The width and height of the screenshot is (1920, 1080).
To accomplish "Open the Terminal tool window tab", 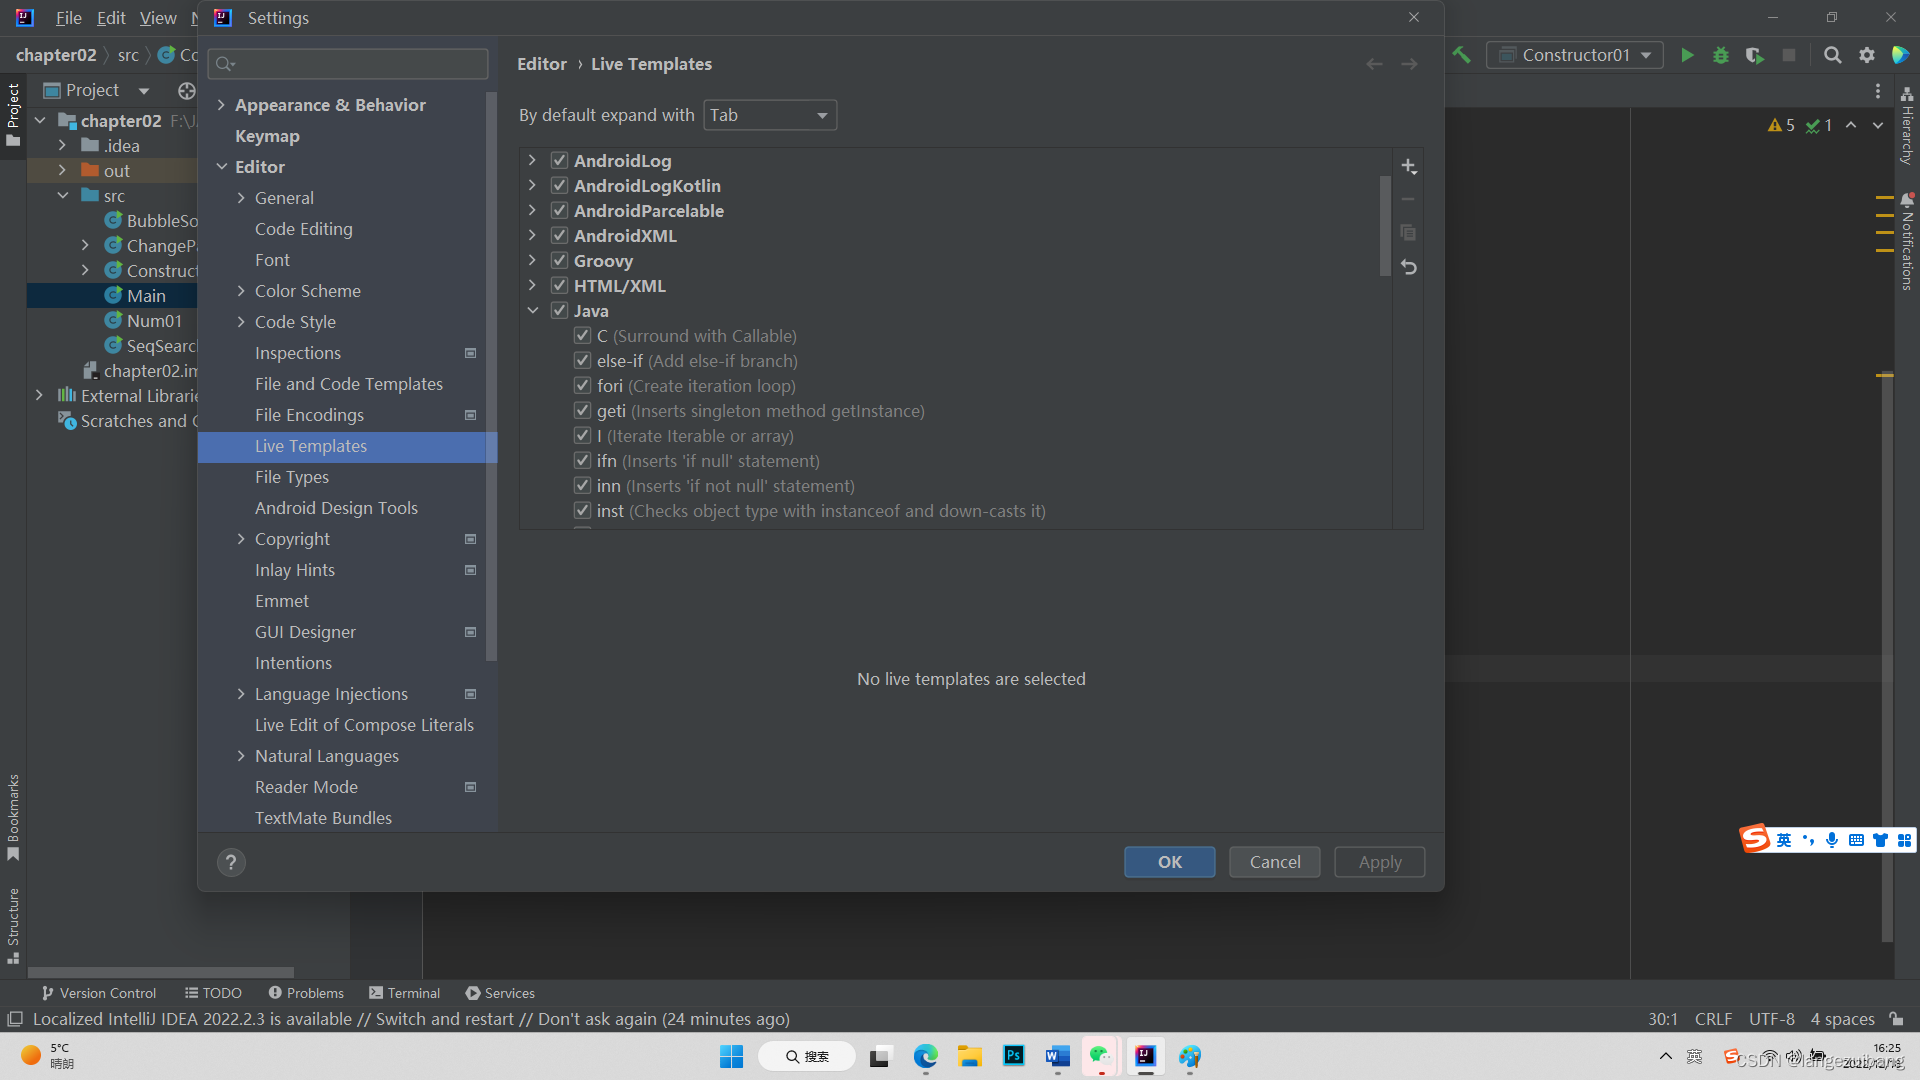I will (404, 993).
